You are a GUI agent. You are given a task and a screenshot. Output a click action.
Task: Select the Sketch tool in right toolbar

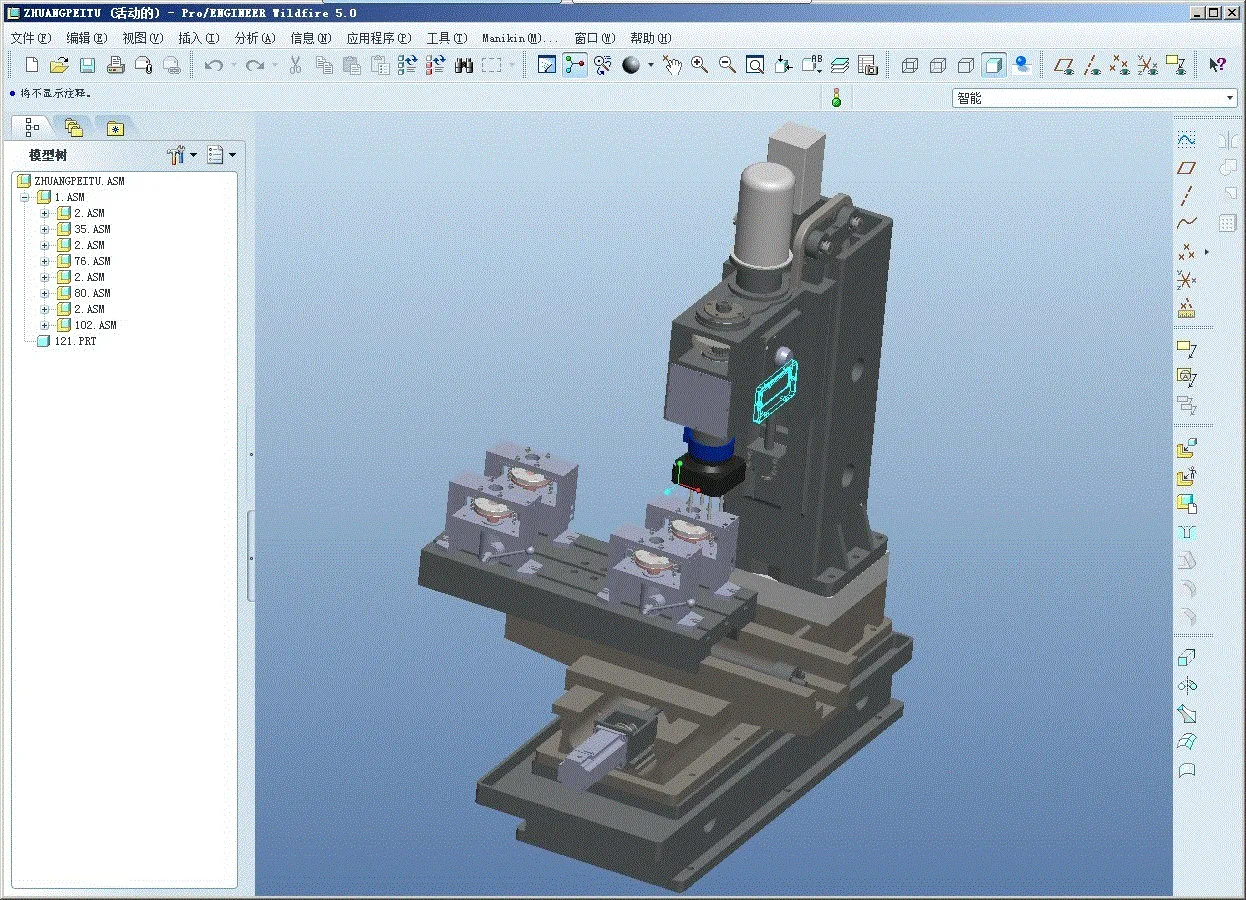click(1187, 139)
